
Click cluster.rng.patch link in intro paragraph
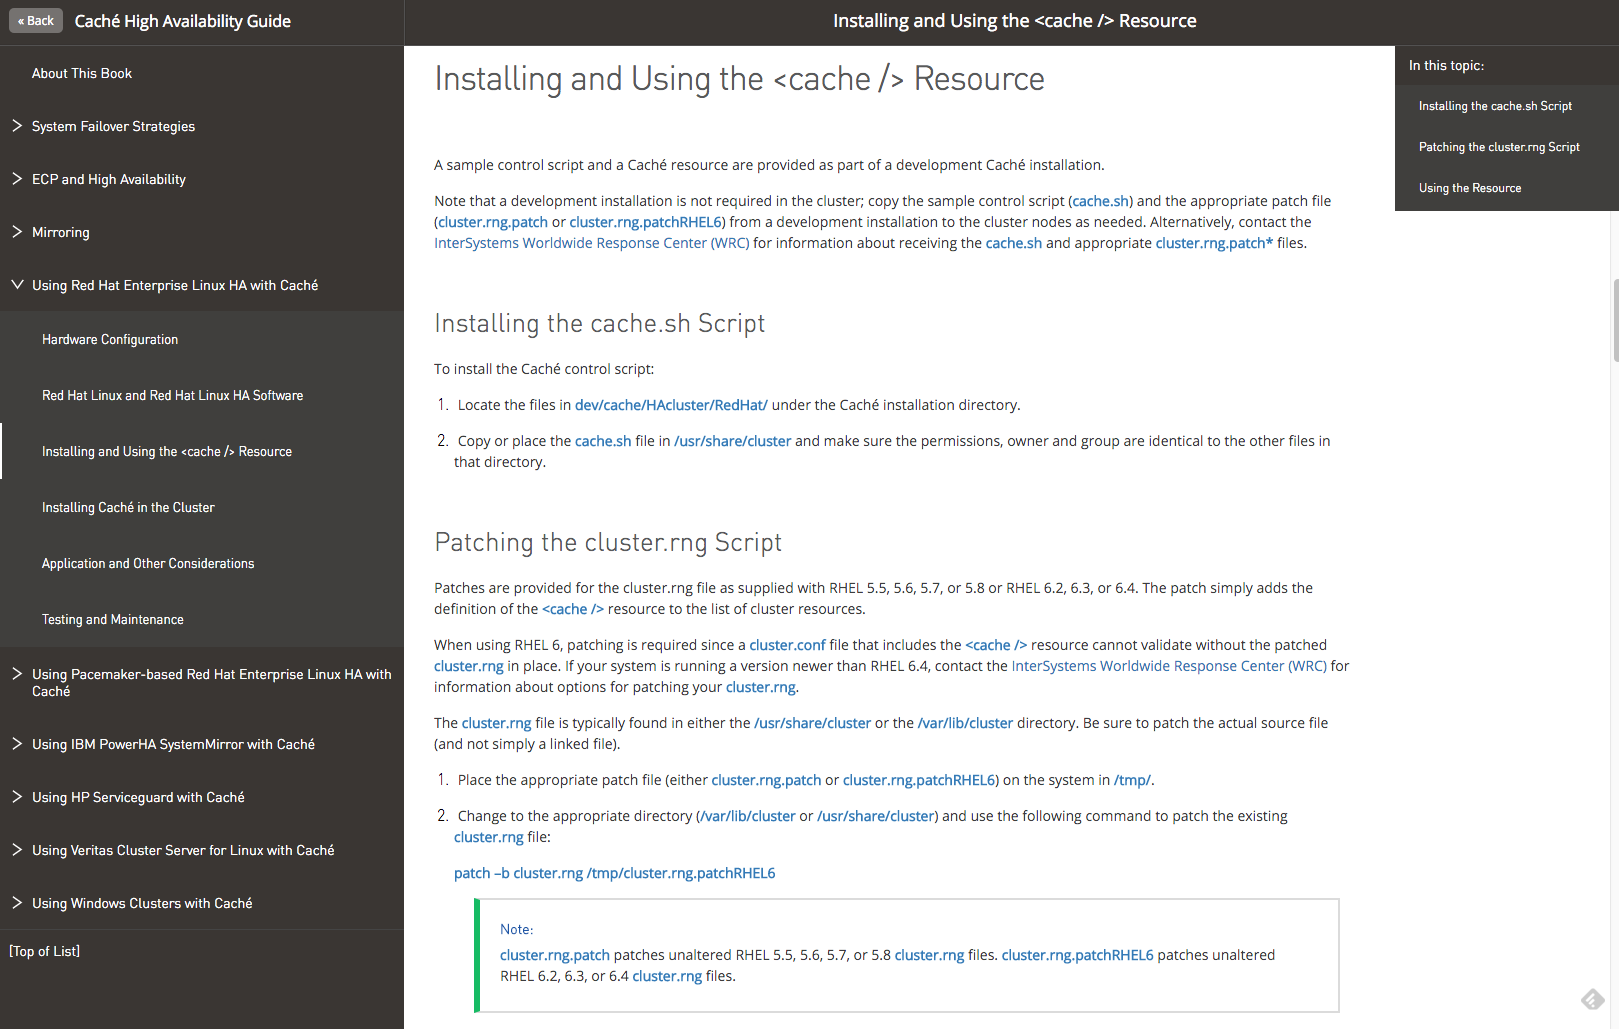[493, 222]
